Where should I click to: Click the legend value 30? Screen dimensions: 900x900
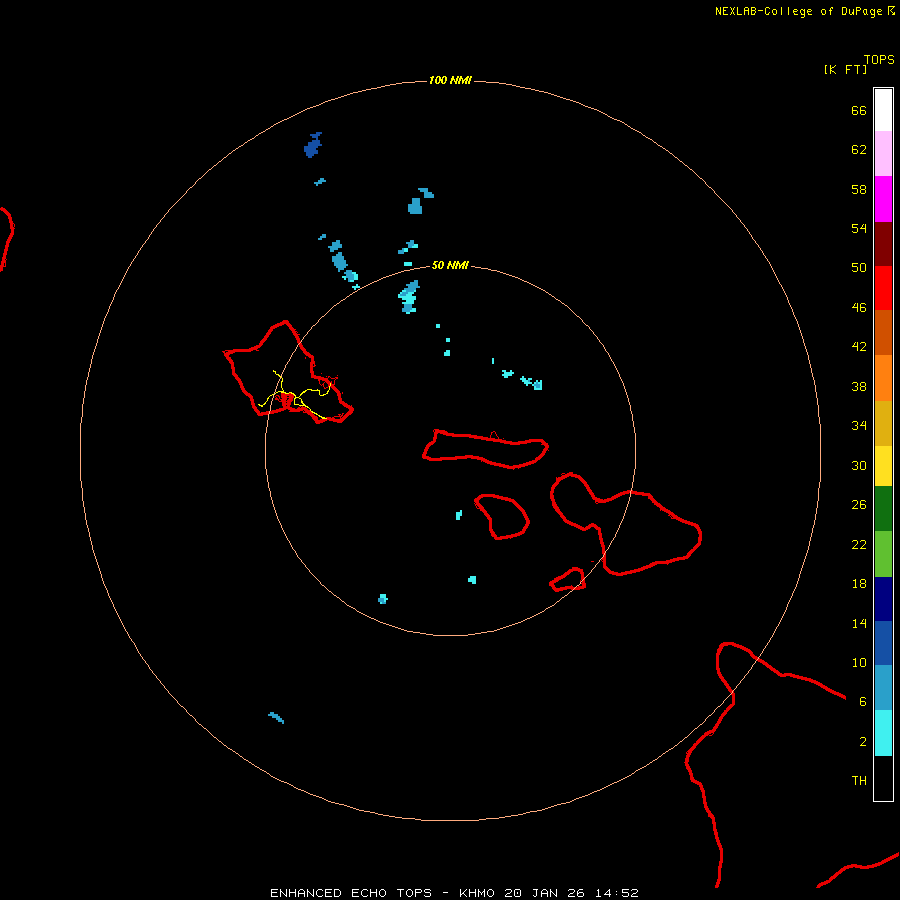point(859,465)
